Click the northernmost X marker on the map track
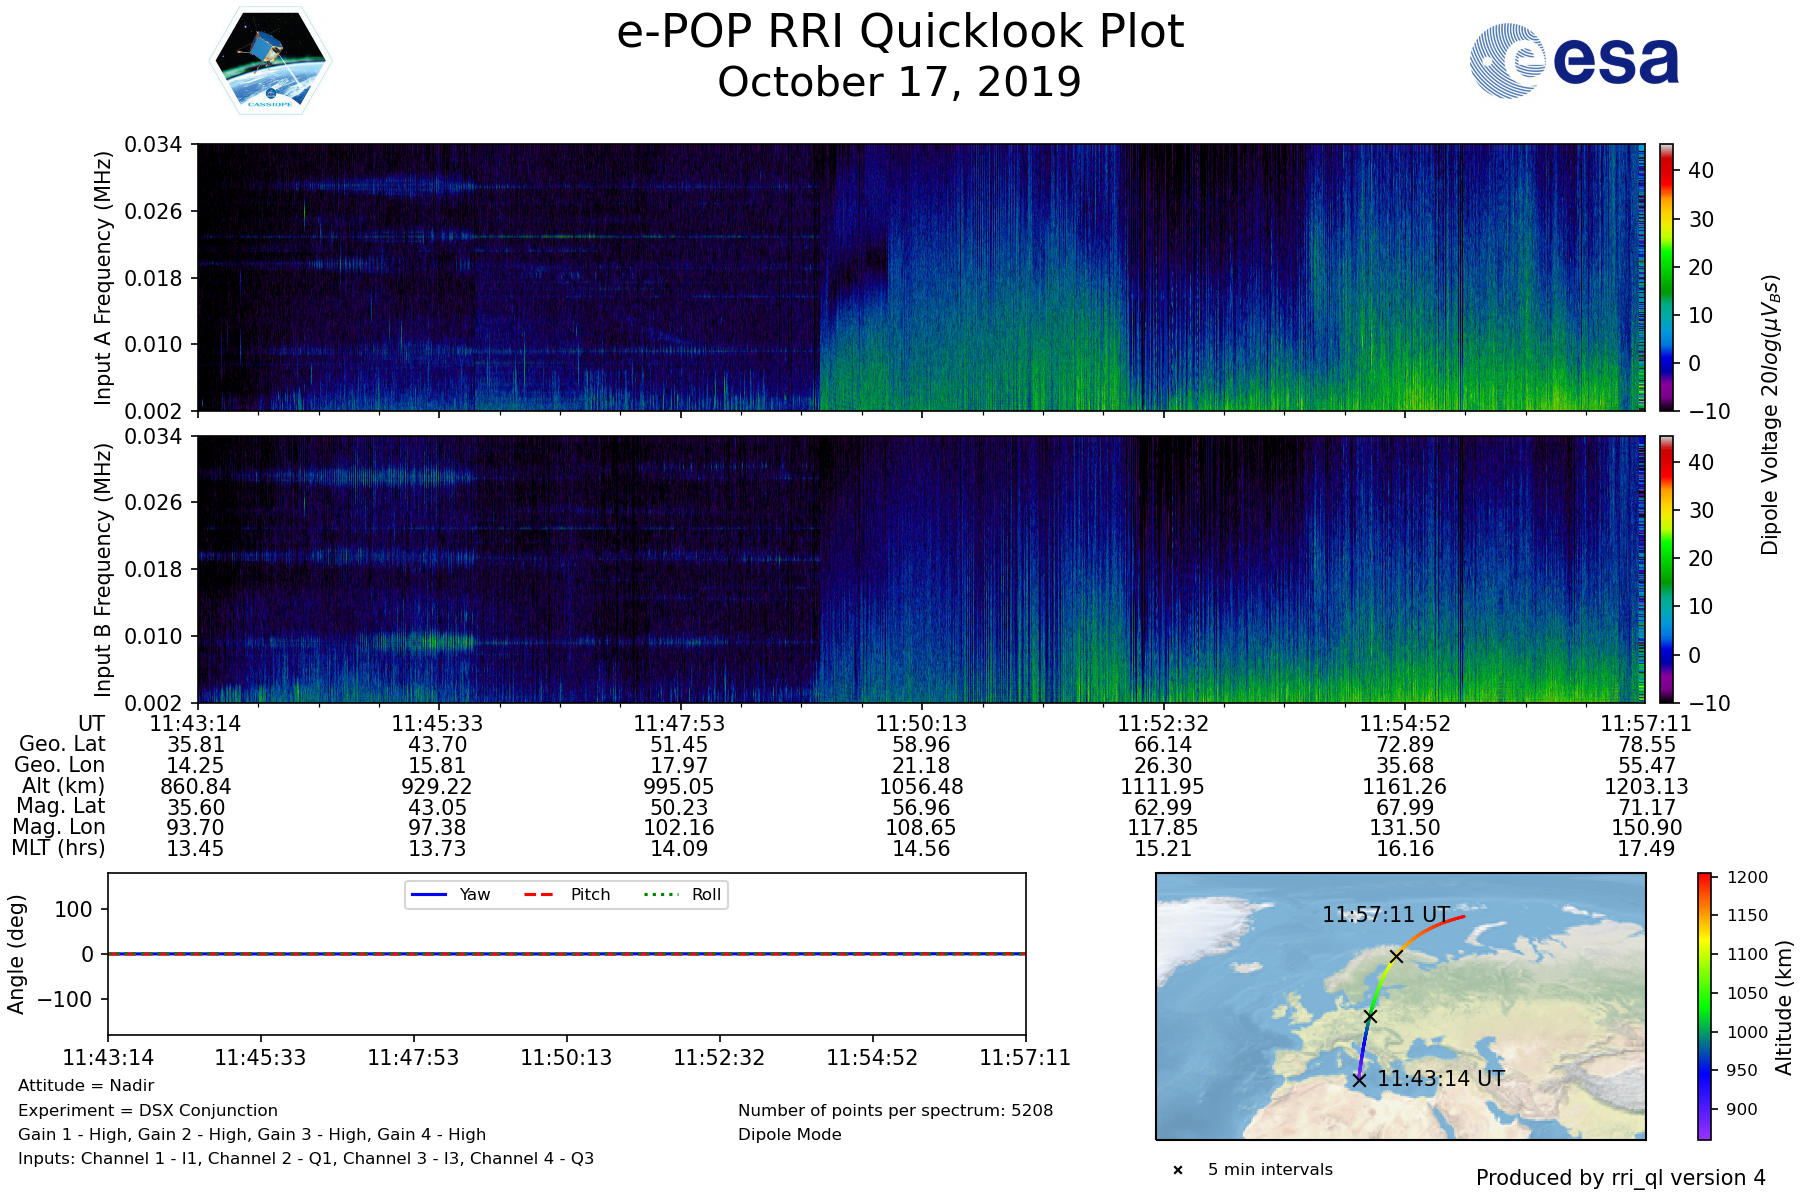1800x1200 pixels. 1396,956
